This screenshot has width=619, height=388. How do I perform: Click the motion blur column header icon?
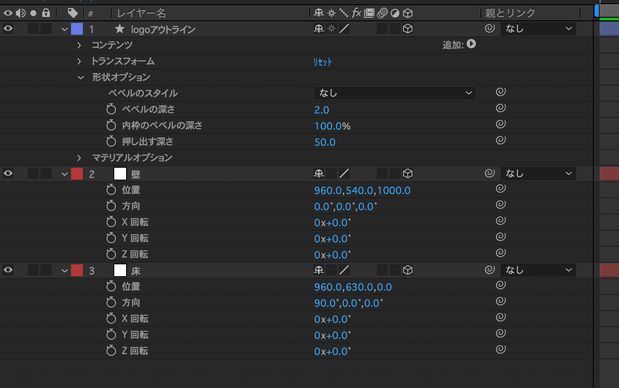[x=382, y=13]
